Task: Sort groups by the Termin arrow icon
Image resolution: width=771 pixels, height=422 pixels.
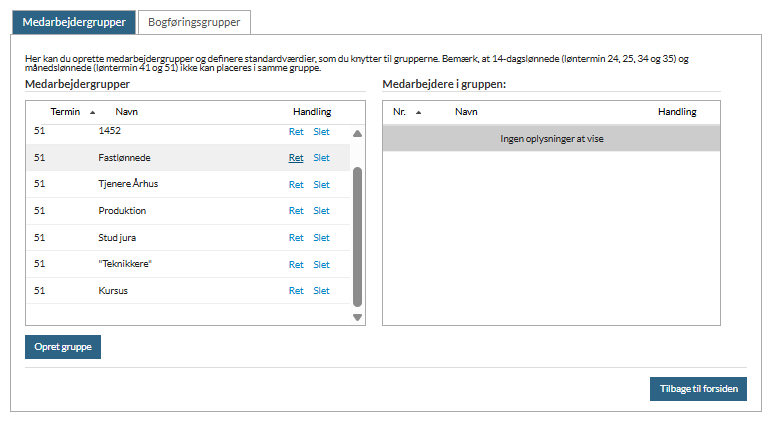Action: (92, 113)
